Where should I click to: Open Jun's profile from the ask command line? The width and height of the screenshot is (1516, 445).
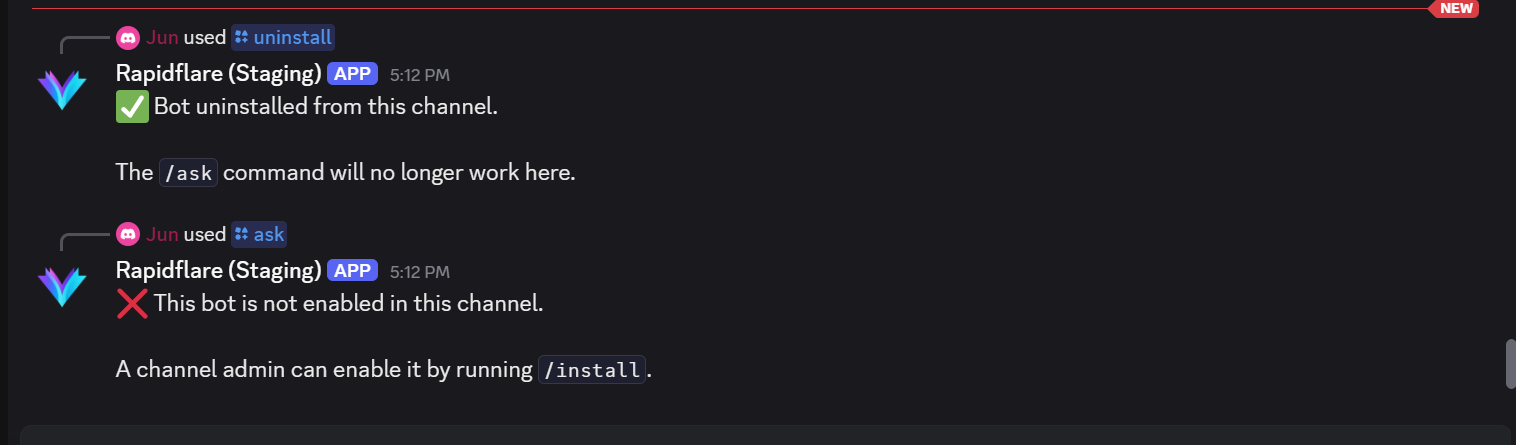(x=162, y=235)
